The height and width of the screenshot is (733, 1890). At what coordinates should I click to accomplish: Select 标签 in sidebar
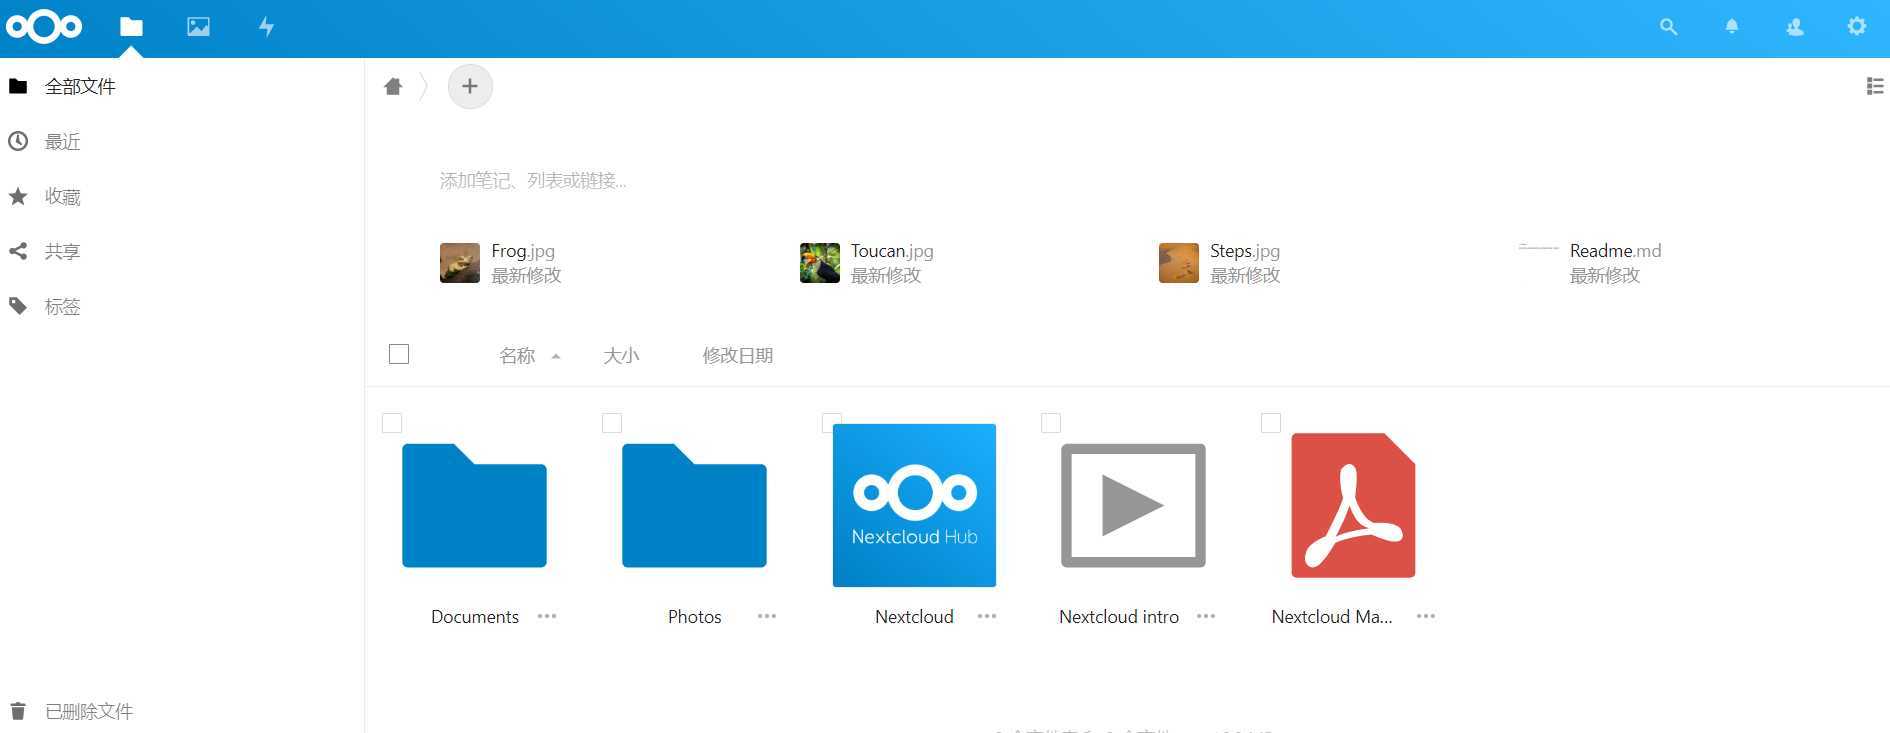[x=181, y=306]
